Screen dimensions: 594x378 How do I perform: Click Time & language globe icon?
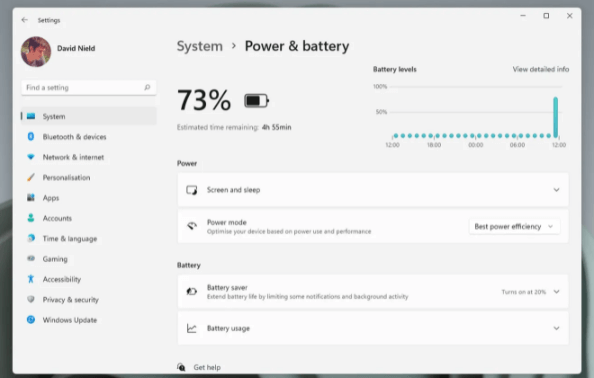(31, 238)
